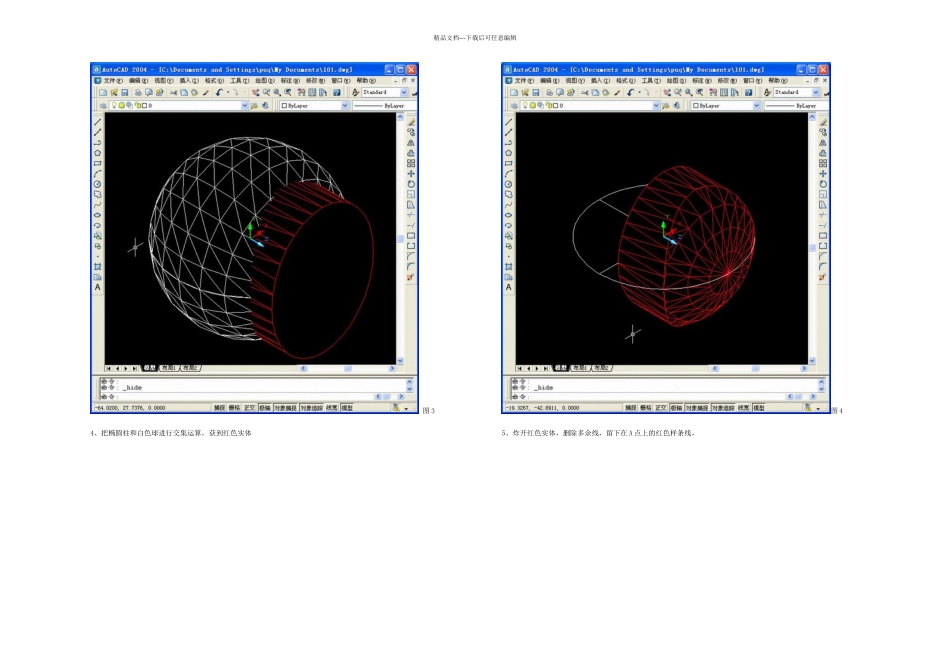Image resolution: width=950 pixels, height=672 pixels.
Task: Switch to 布局1 layout tab in right window
Action: [579, 368]
